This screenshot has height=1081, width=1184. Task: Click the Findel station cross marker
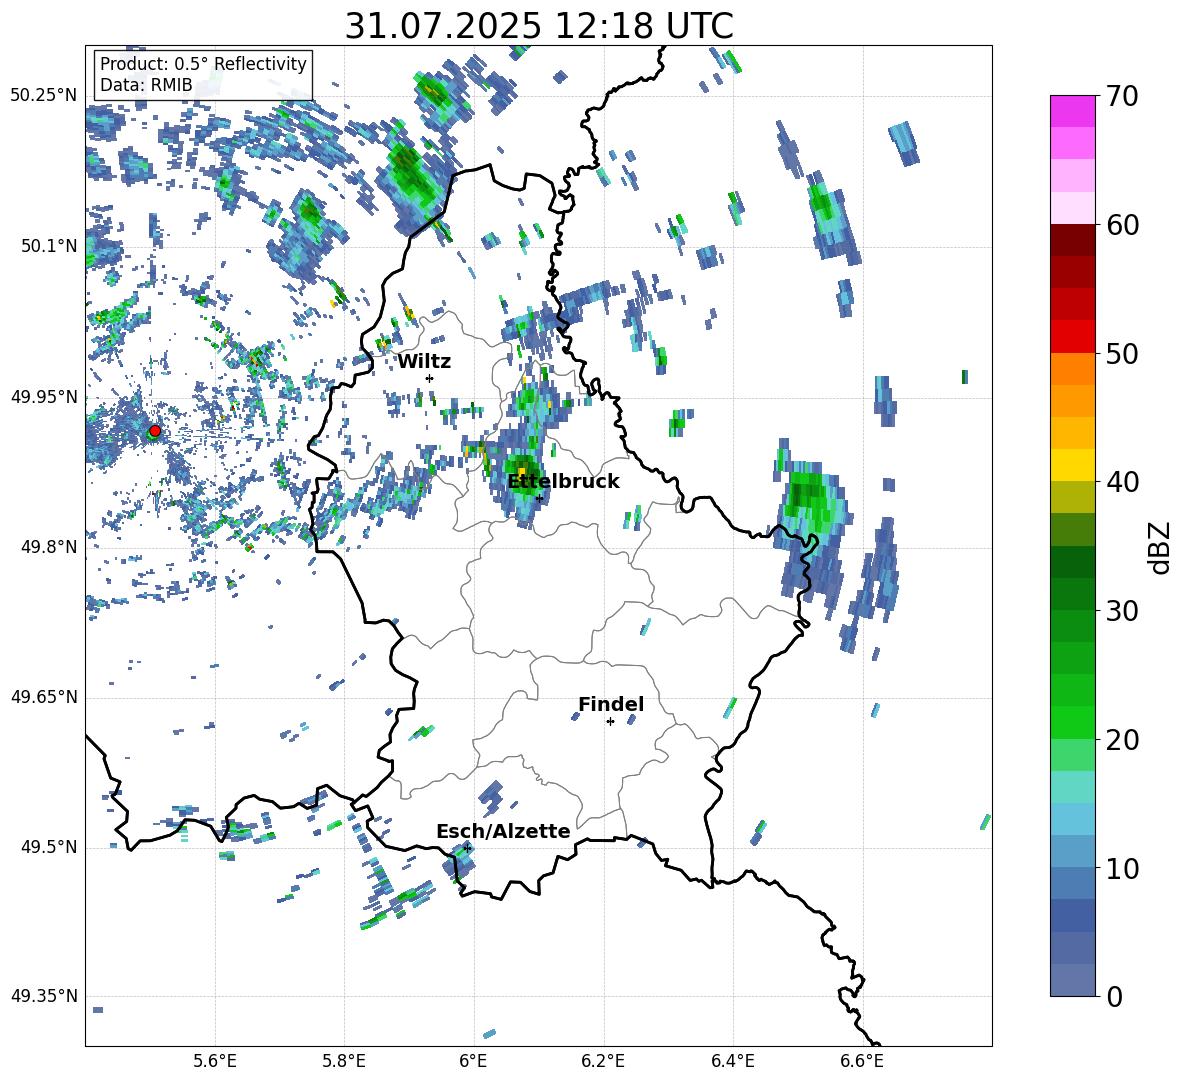pos(610,722)
